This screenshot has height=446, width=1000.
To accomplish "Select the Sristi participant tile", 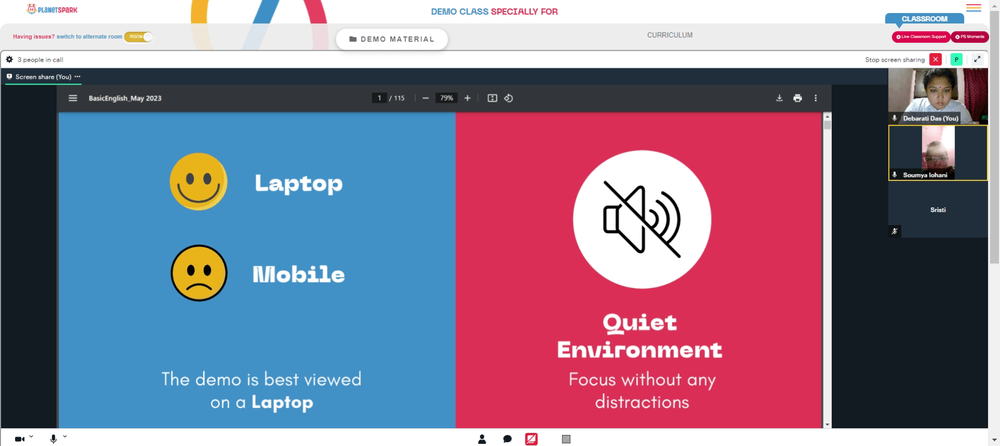I will click(938, 209).
